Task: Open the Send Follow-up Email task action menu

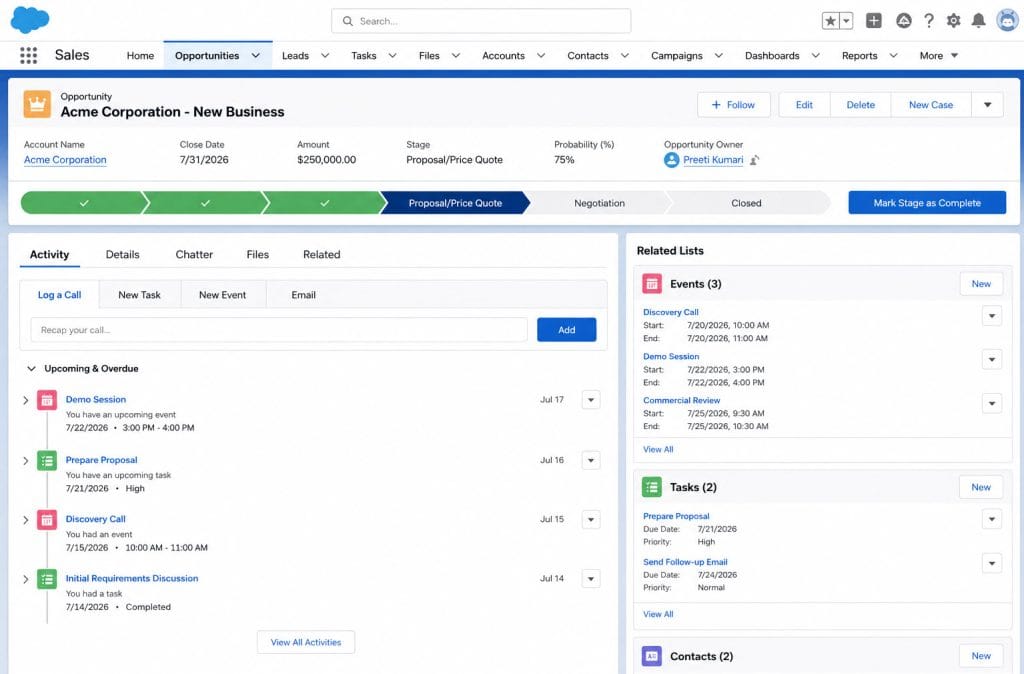Action: pyautogui.click(x=992, y=563)
